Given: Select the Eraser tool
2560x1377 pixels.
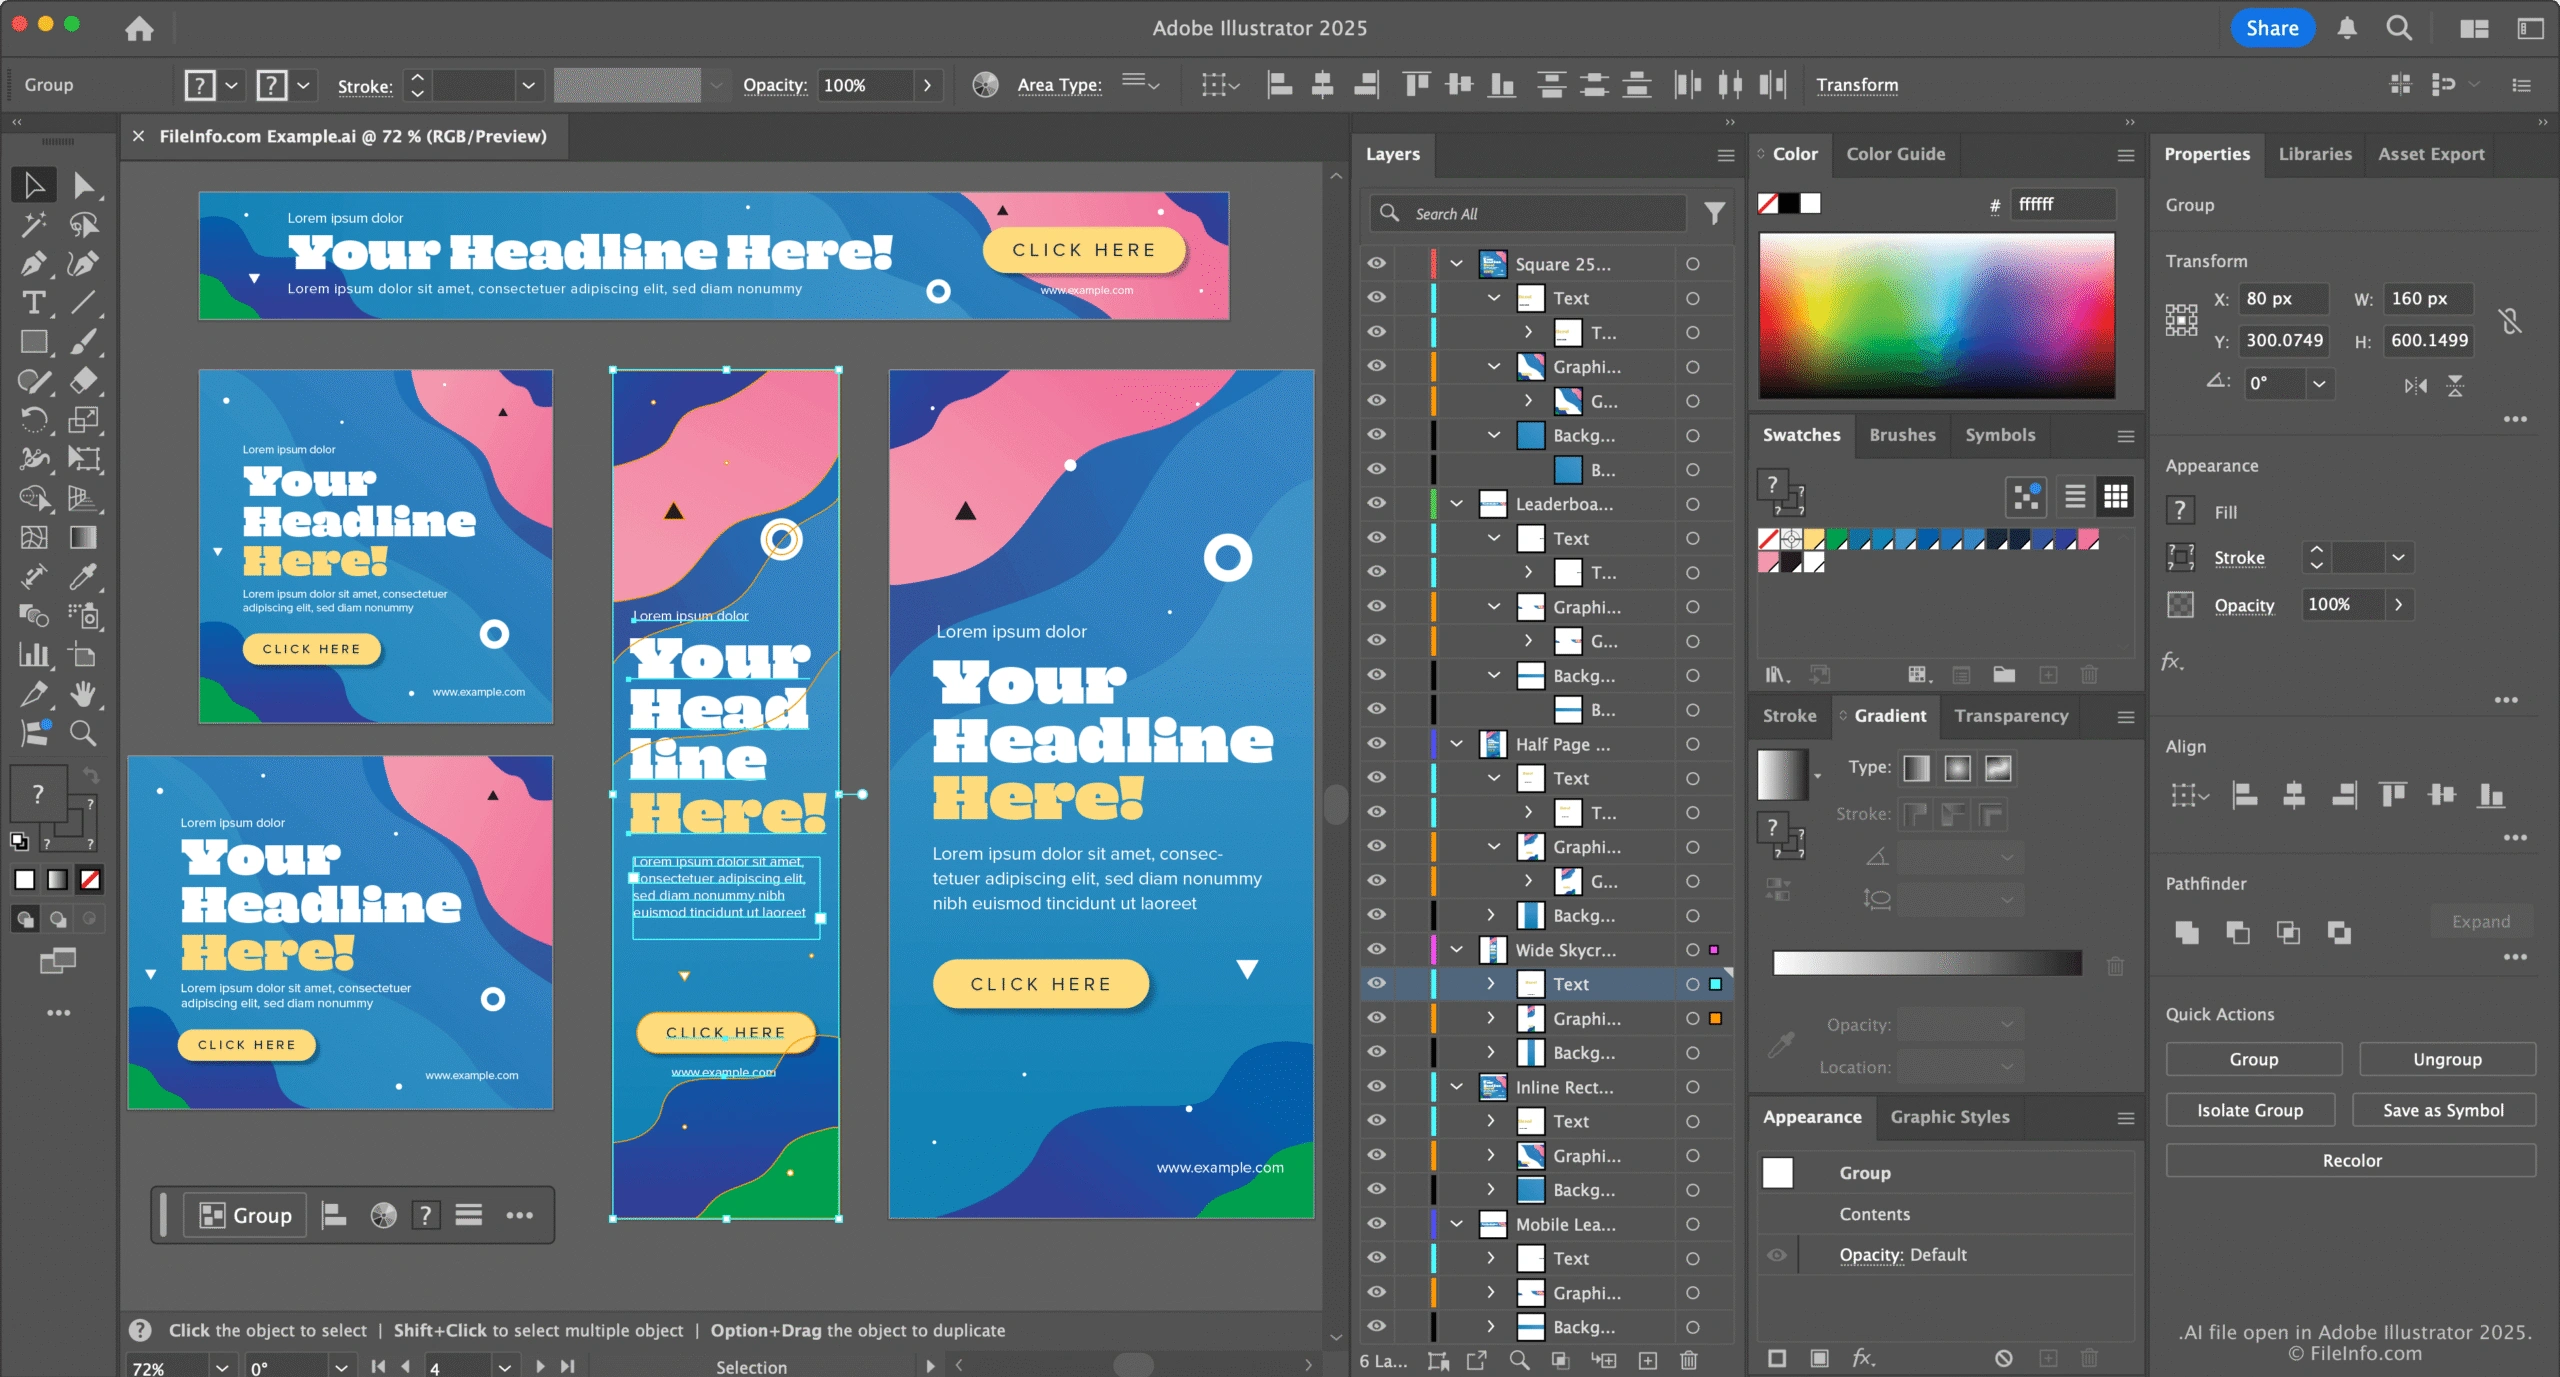Looking at the screenshot, I should tap(85, 381).
